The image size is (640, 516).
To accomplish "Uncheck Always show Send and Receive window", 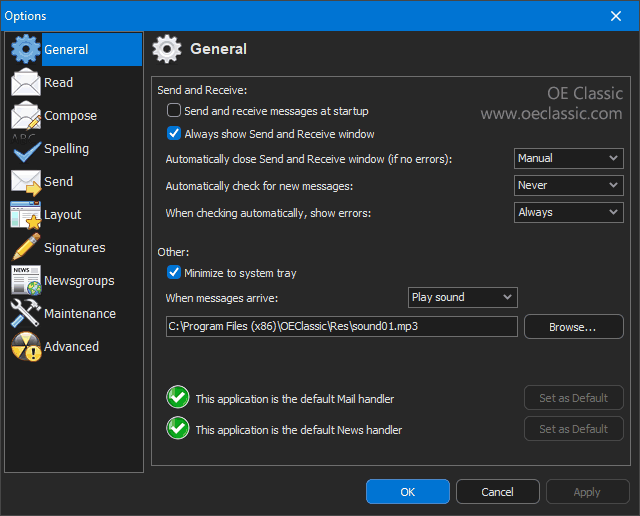I will (174, 133).
